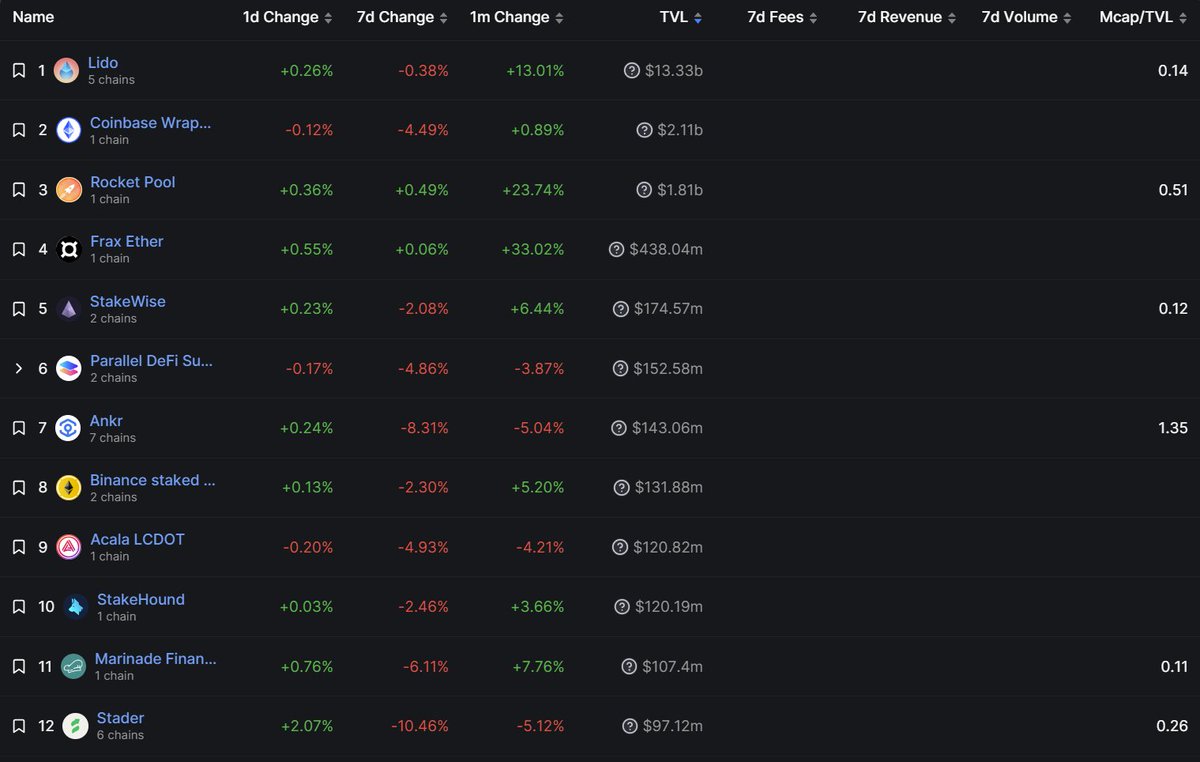Click the Frax Ether logo icon
The width and height of the screenshot is (1200, 762).
pyautogui.click(x=68, y=249)
